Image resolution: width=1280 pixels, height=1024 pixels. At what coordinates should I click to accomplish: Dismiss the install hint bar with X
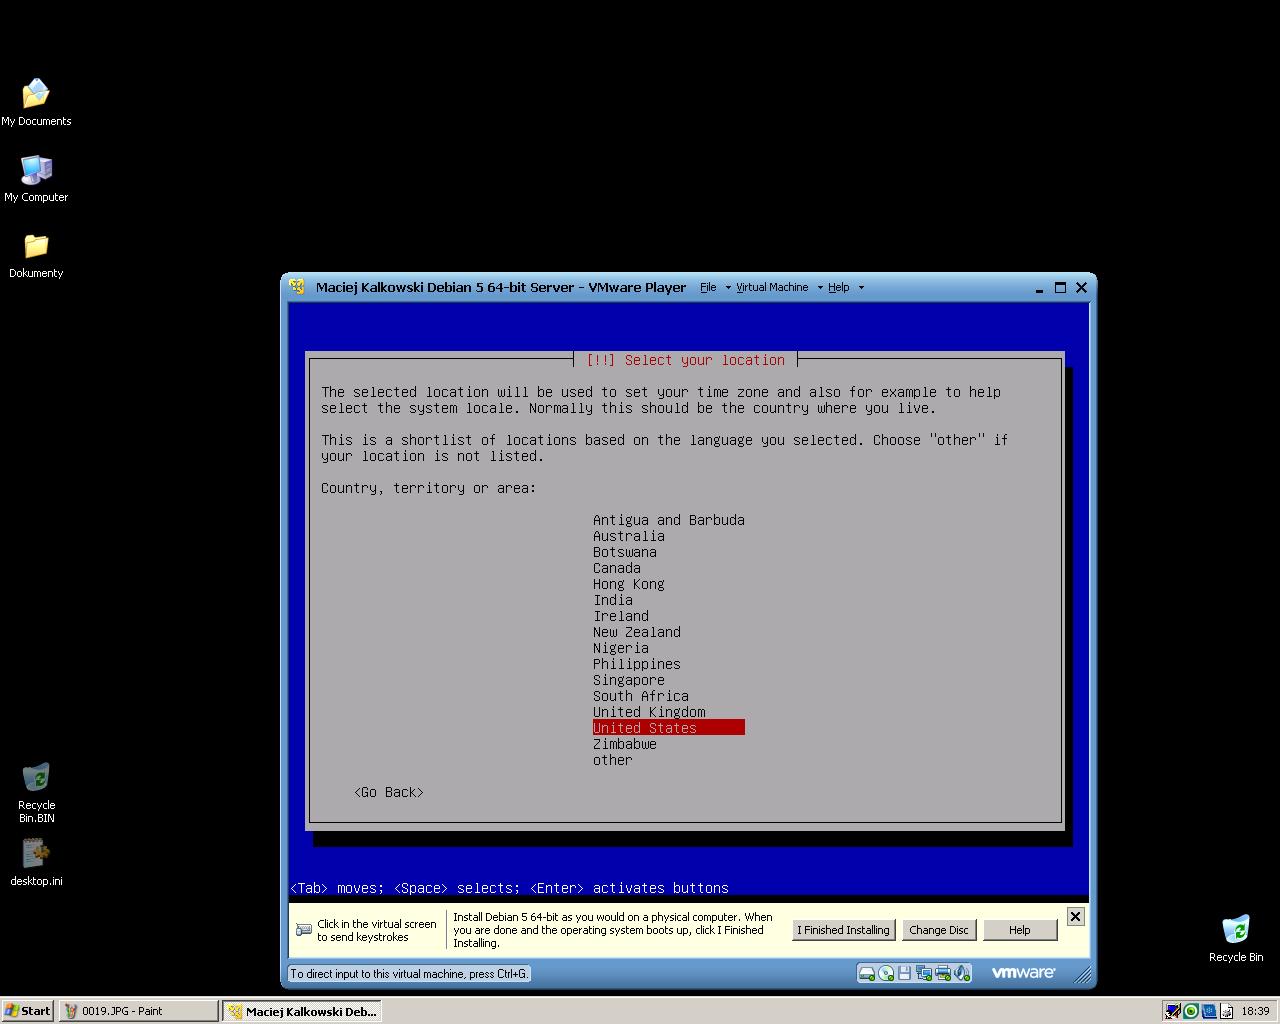tap(1075, 916)
